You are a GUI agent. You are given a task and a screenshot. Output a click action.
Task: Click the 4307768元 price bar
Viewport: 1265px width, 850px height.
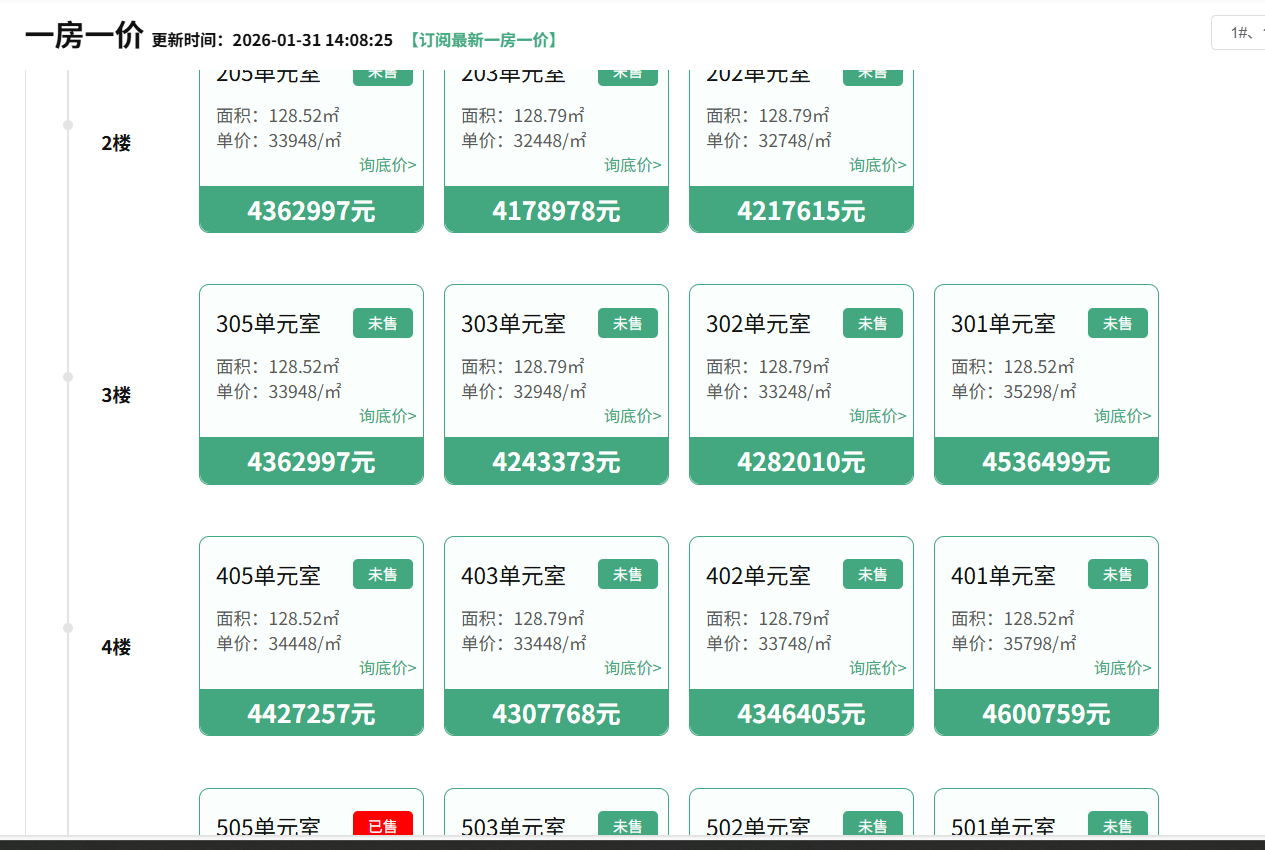pos(556,713)
